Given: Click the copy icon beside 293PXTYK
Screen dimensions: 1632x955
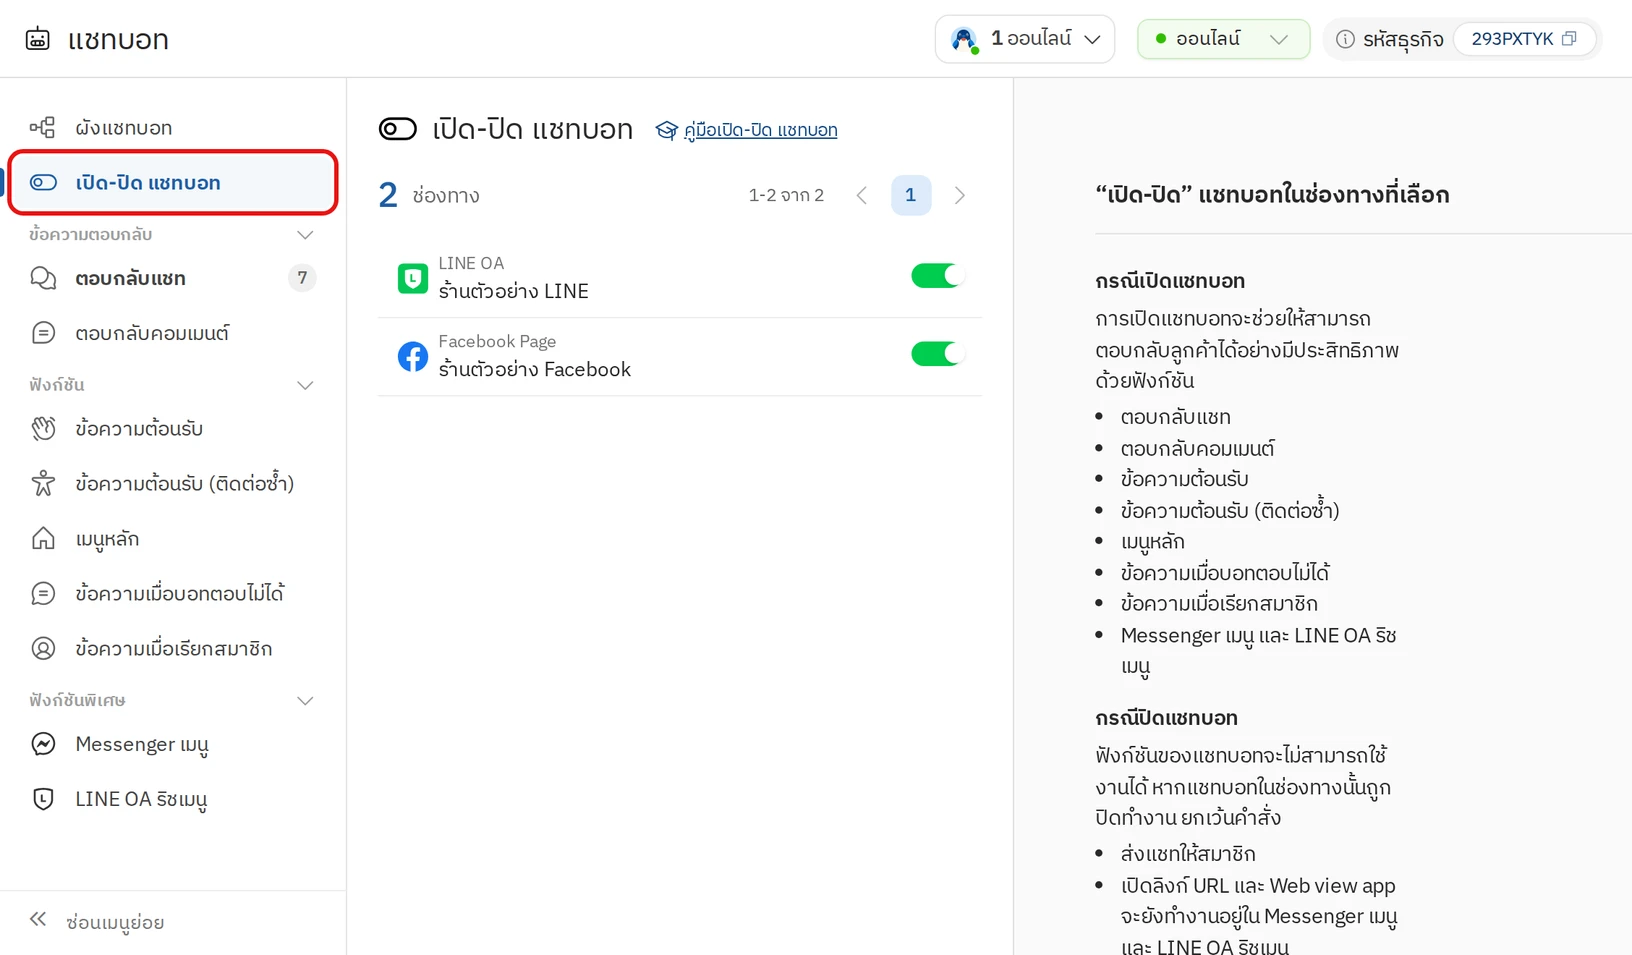Looking at the screenshot, I should [1569, 39].
